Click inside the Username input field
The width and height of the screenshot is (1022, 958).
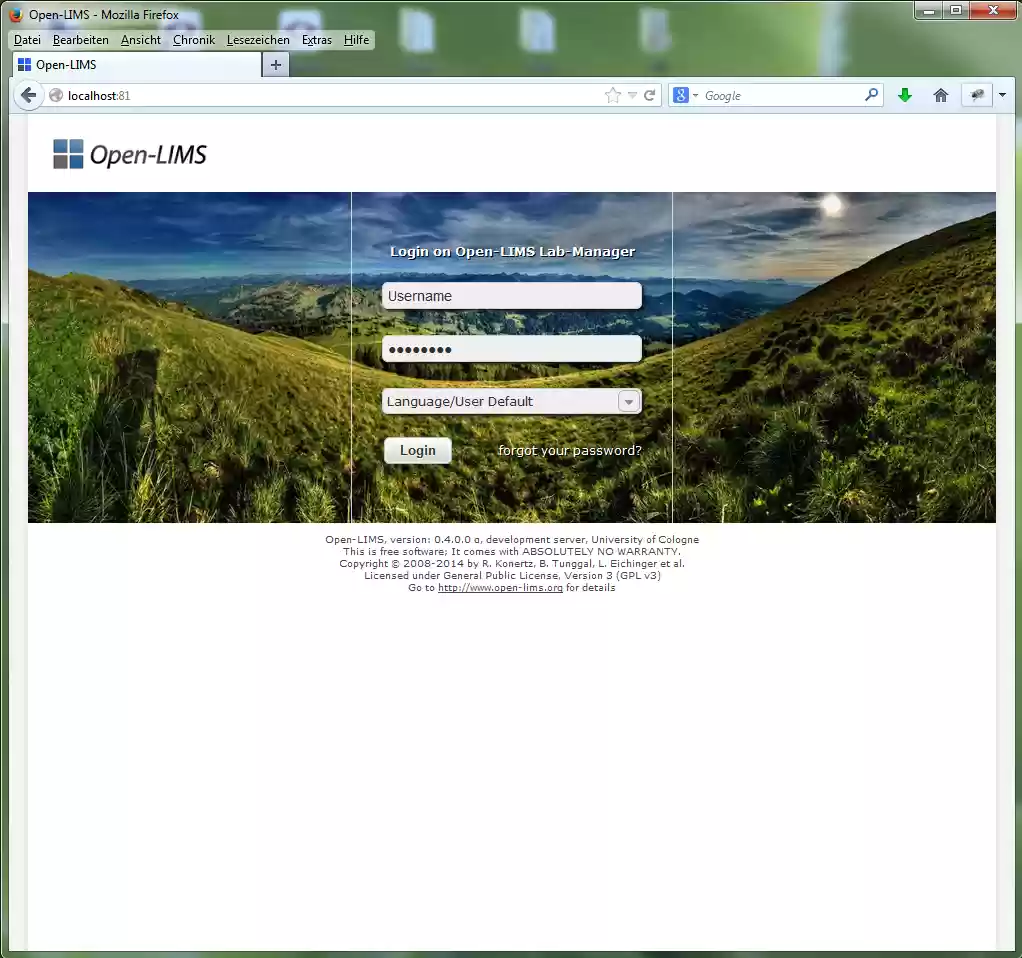click(x=511, y=295)
